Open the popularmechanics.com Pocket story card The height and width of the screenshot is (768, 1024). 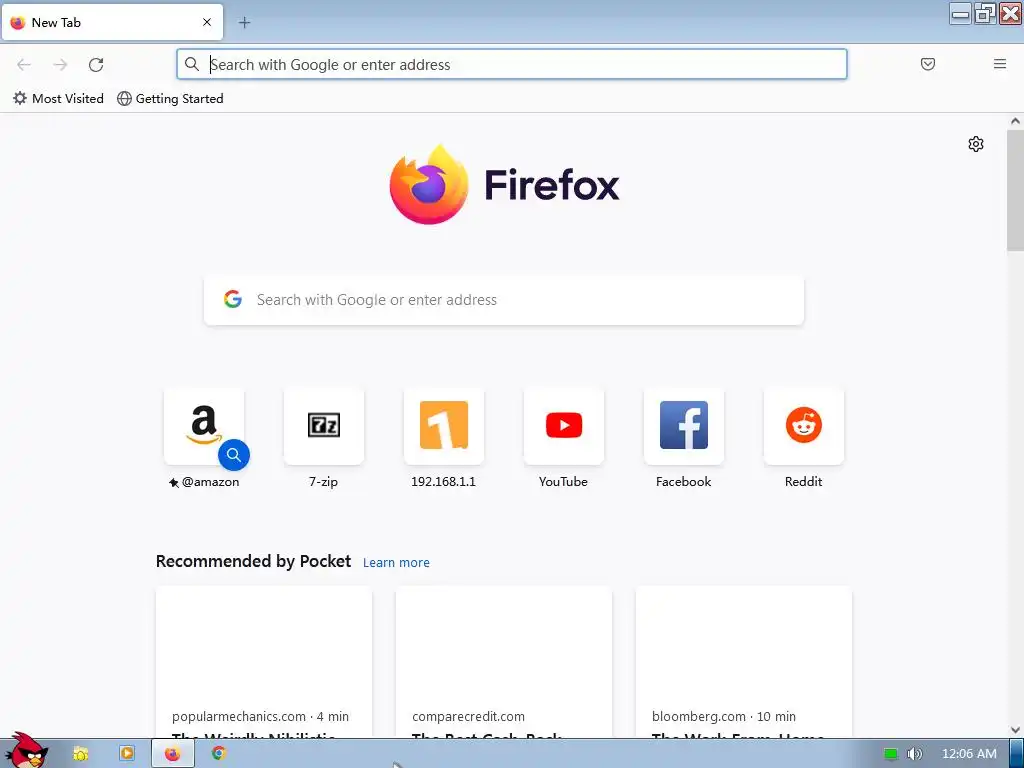[264, 662]
